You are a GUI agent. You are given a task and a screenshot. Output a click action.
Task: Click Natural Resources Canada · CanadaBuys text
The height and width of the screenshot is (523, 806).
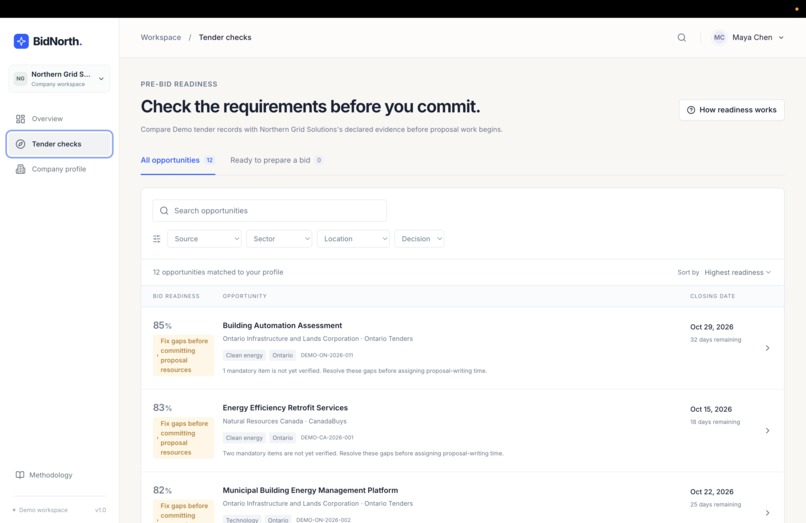(x=285, y=421)
